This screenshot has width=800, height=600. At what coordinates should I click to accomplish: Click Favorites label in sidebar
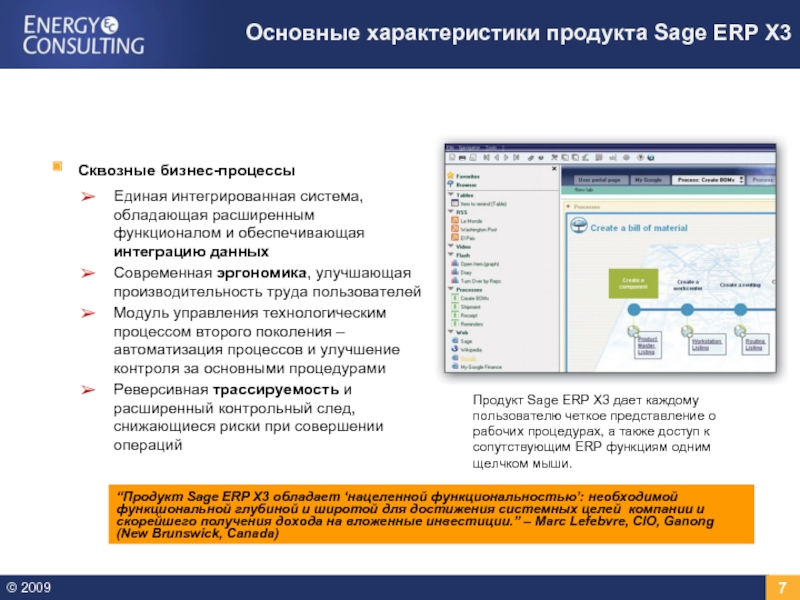(468, 177)
